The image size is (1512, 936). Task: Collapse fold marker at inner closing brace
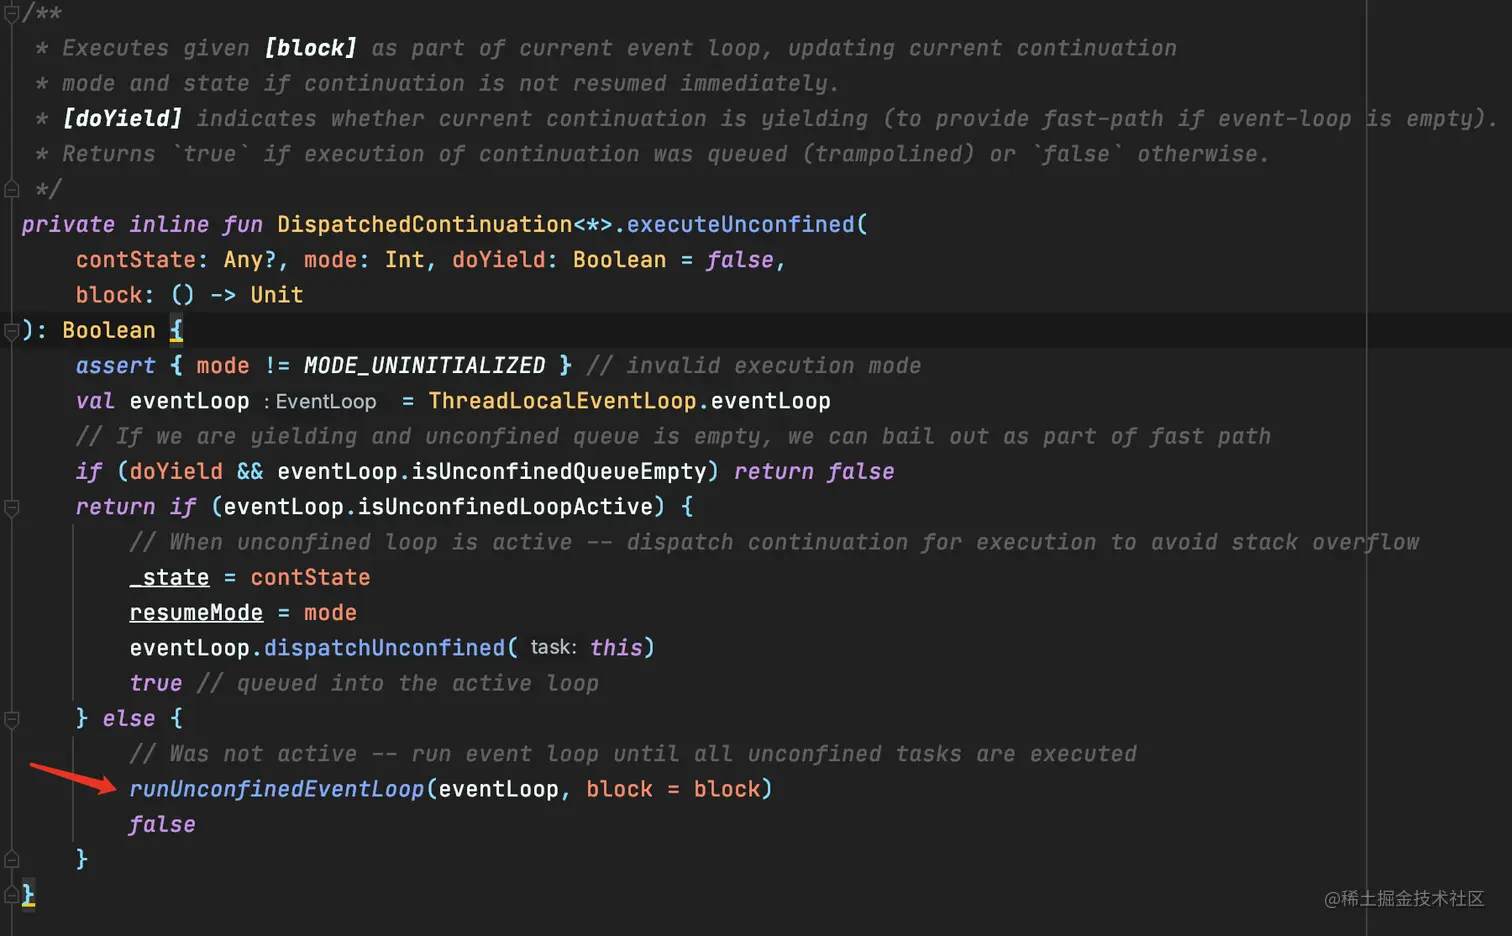click(12, 859)
